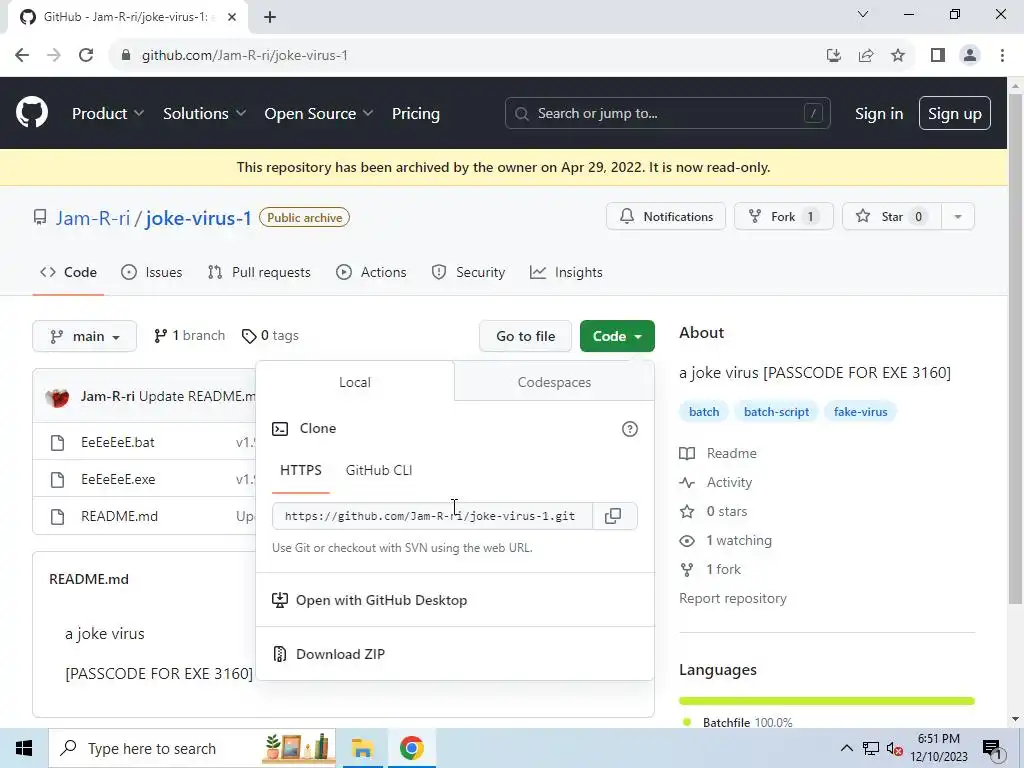Click Sign in link
The height and width of the screenshot is (768, 1024).
(879, 114)
